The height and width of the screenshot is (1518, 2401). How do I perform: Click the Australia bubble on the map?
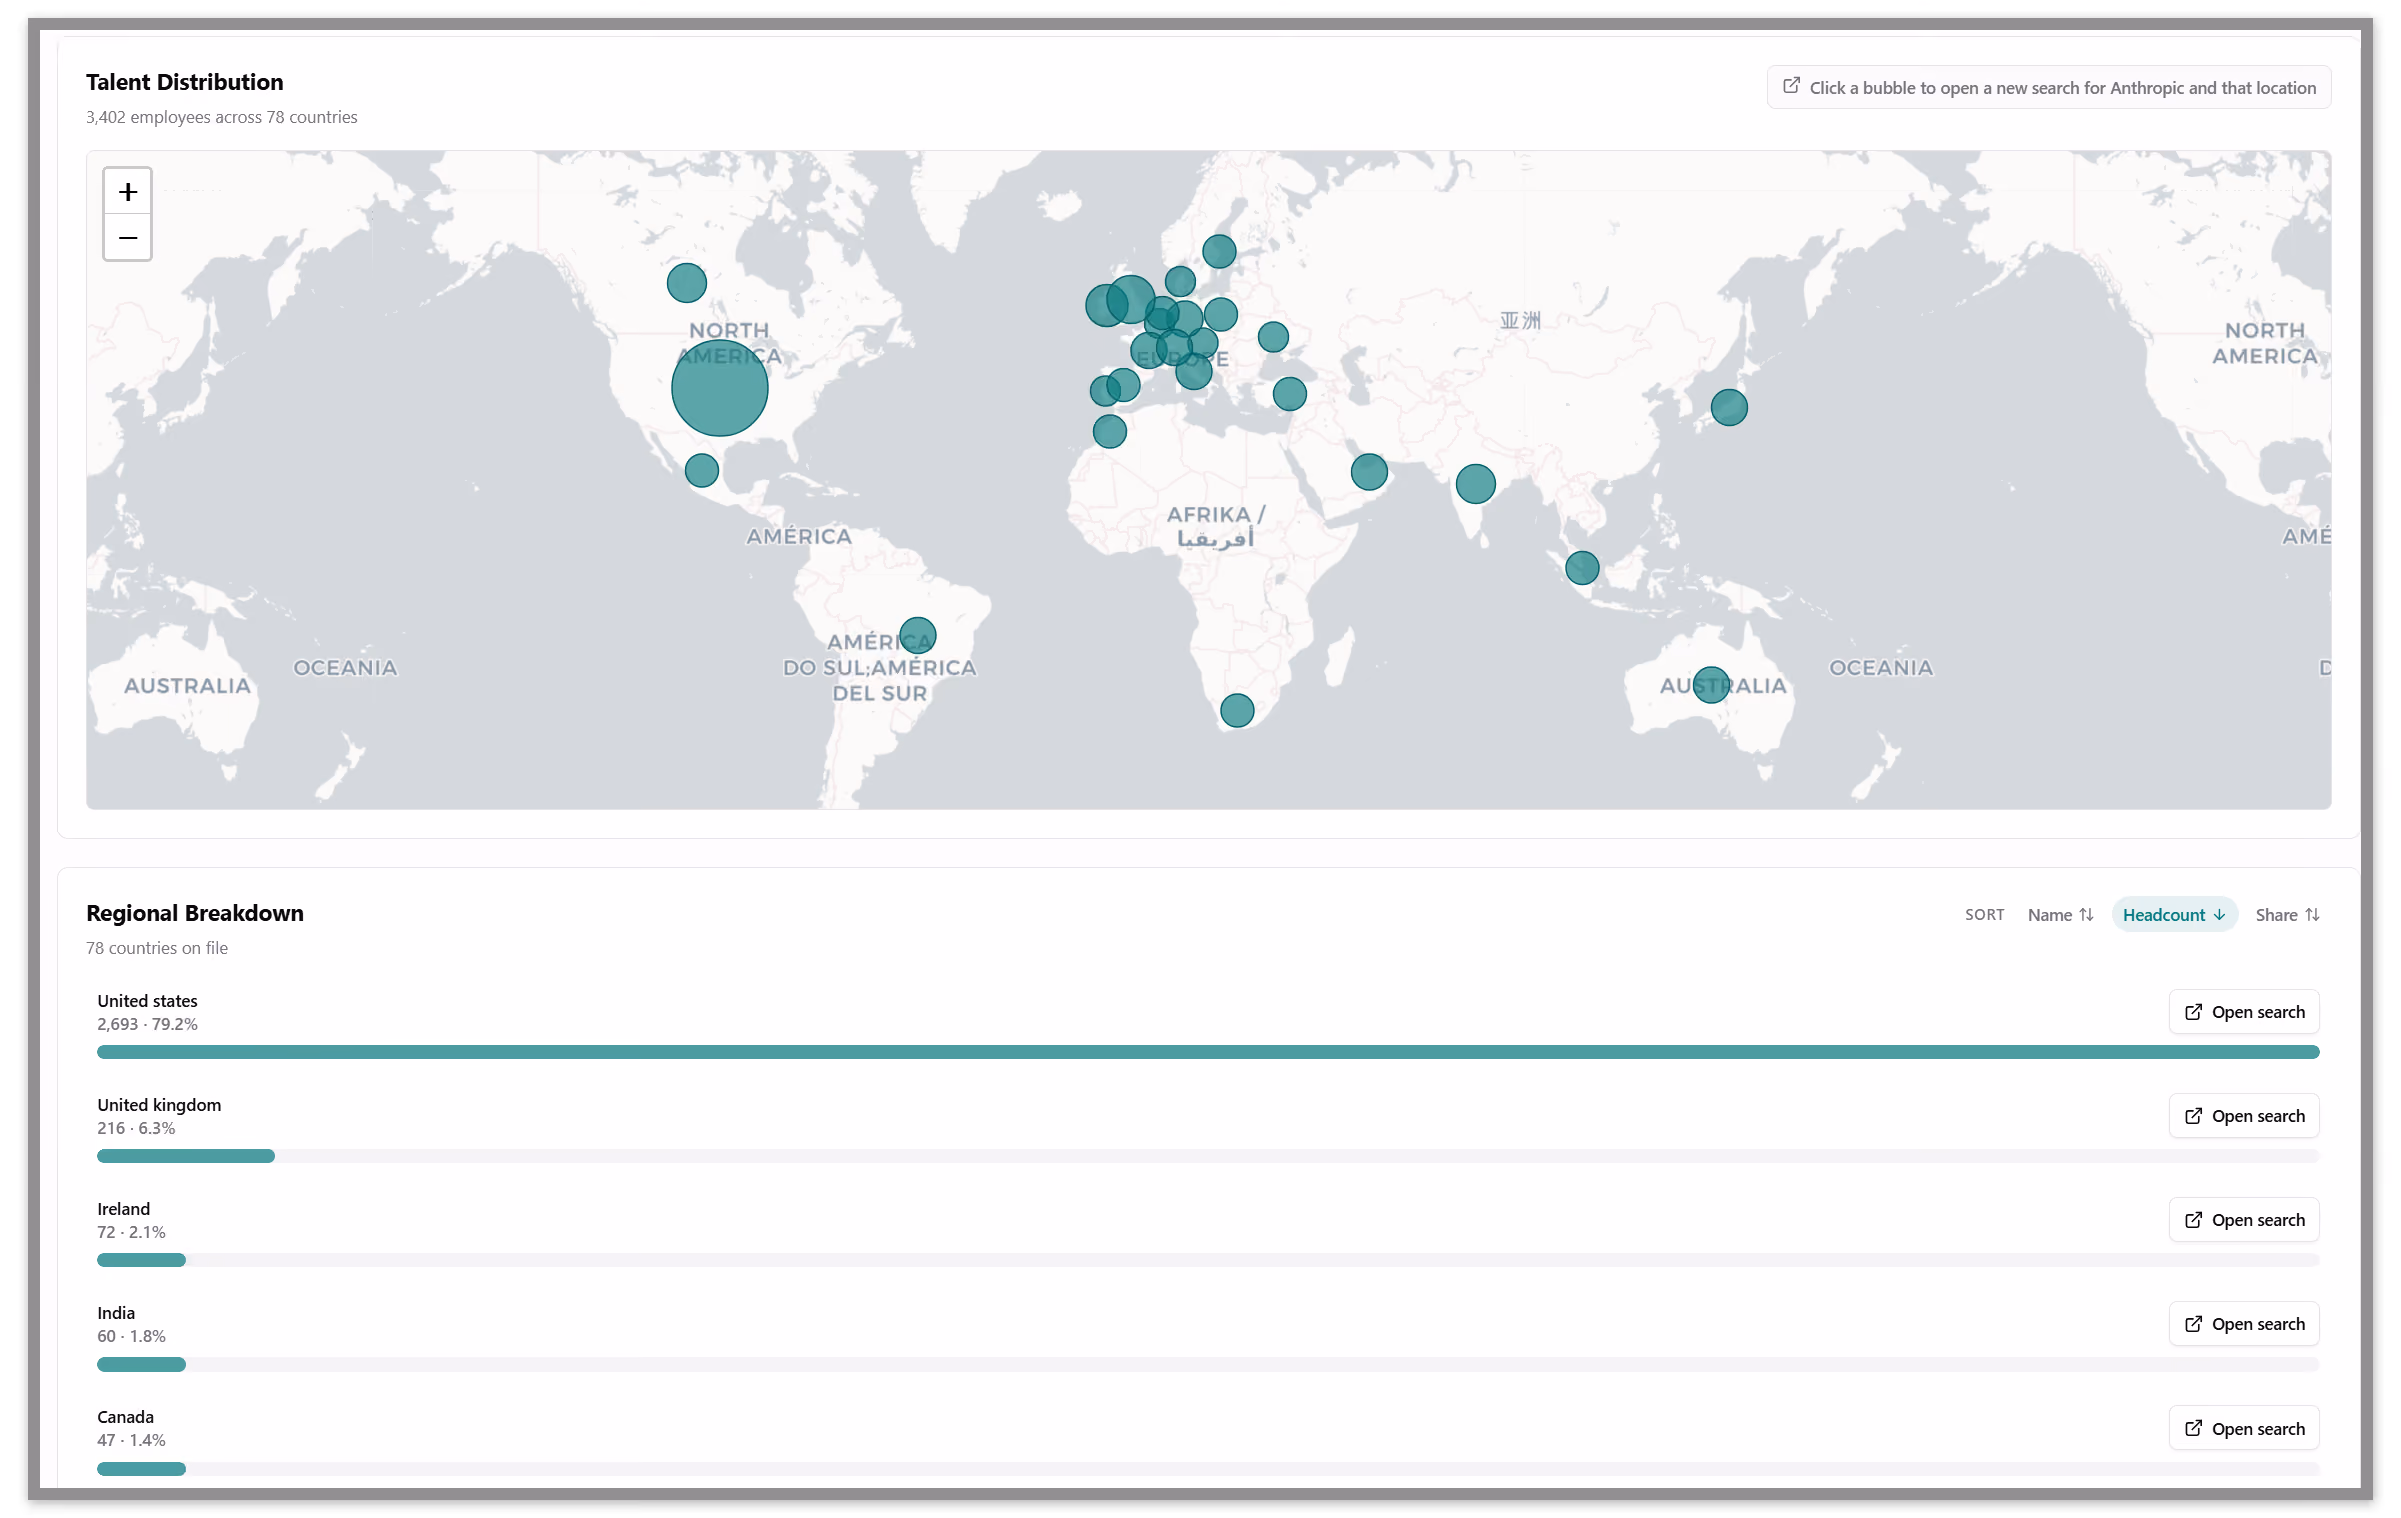1711,685
